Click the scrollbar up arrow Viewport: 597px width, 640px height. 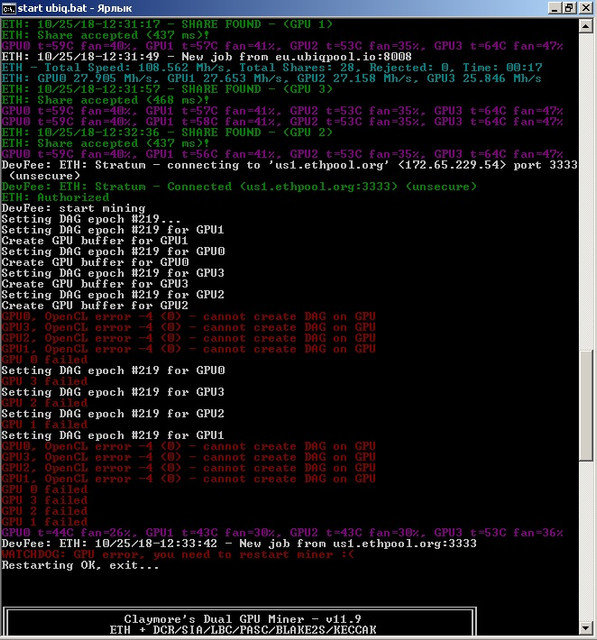[586, 27]
